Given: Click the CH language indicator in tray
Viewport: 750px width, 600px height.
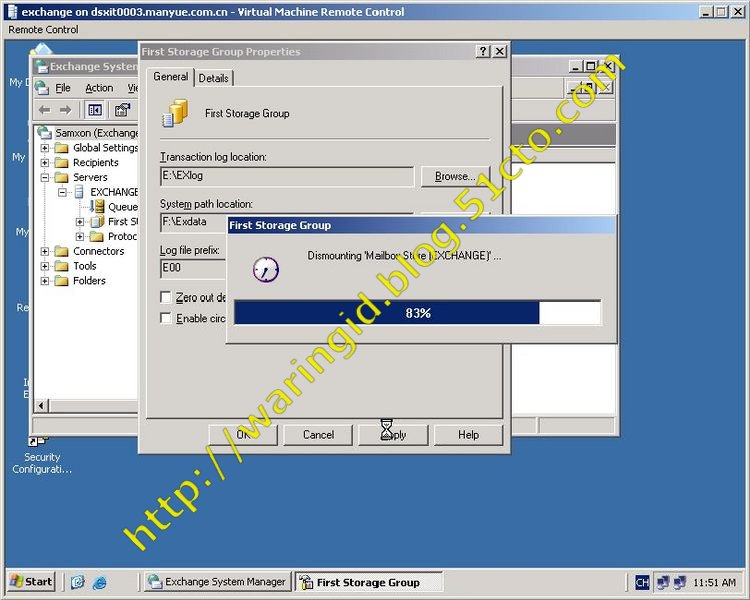Looking at the screenshot, I should click(x=643, y=582).
